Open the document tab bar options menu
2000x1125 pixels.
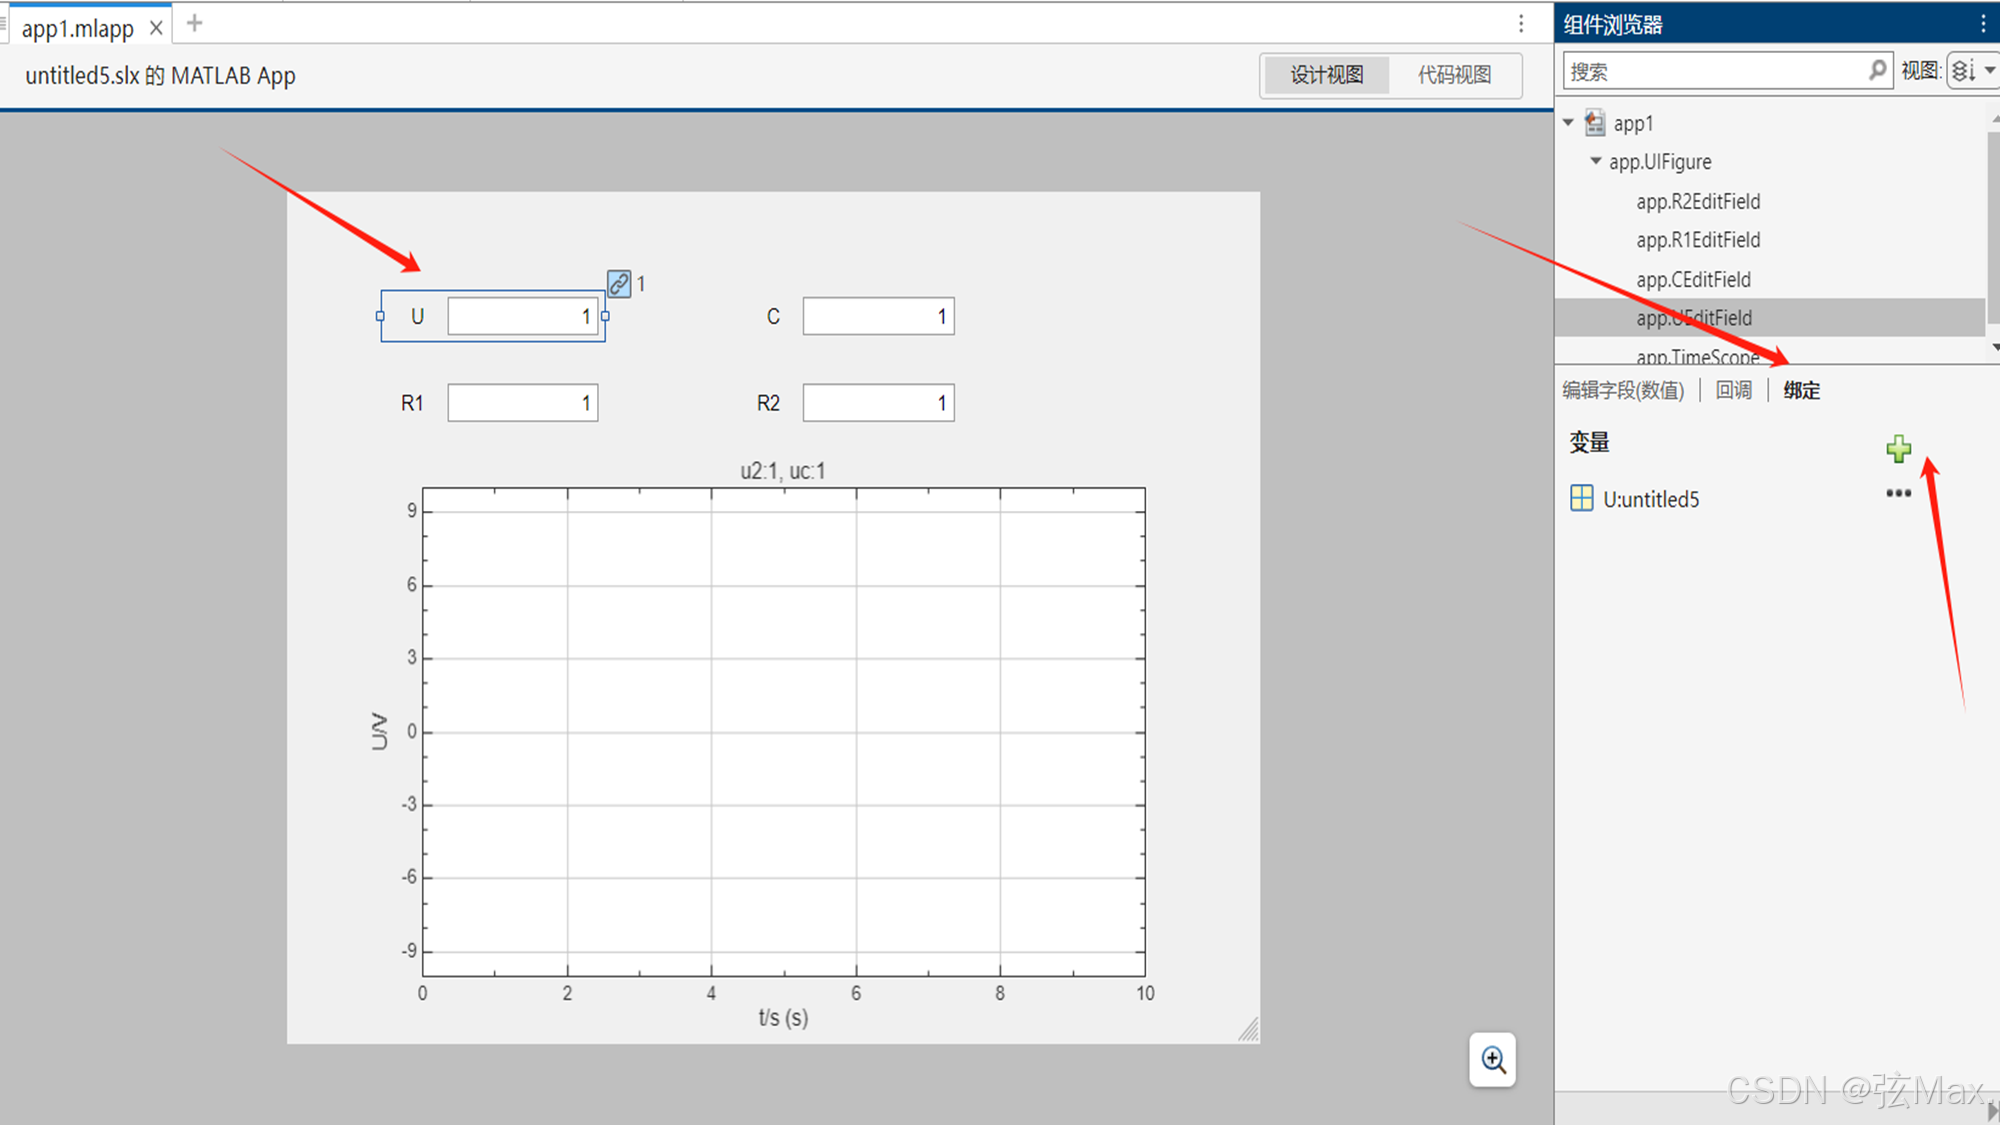click(1521, 24)
